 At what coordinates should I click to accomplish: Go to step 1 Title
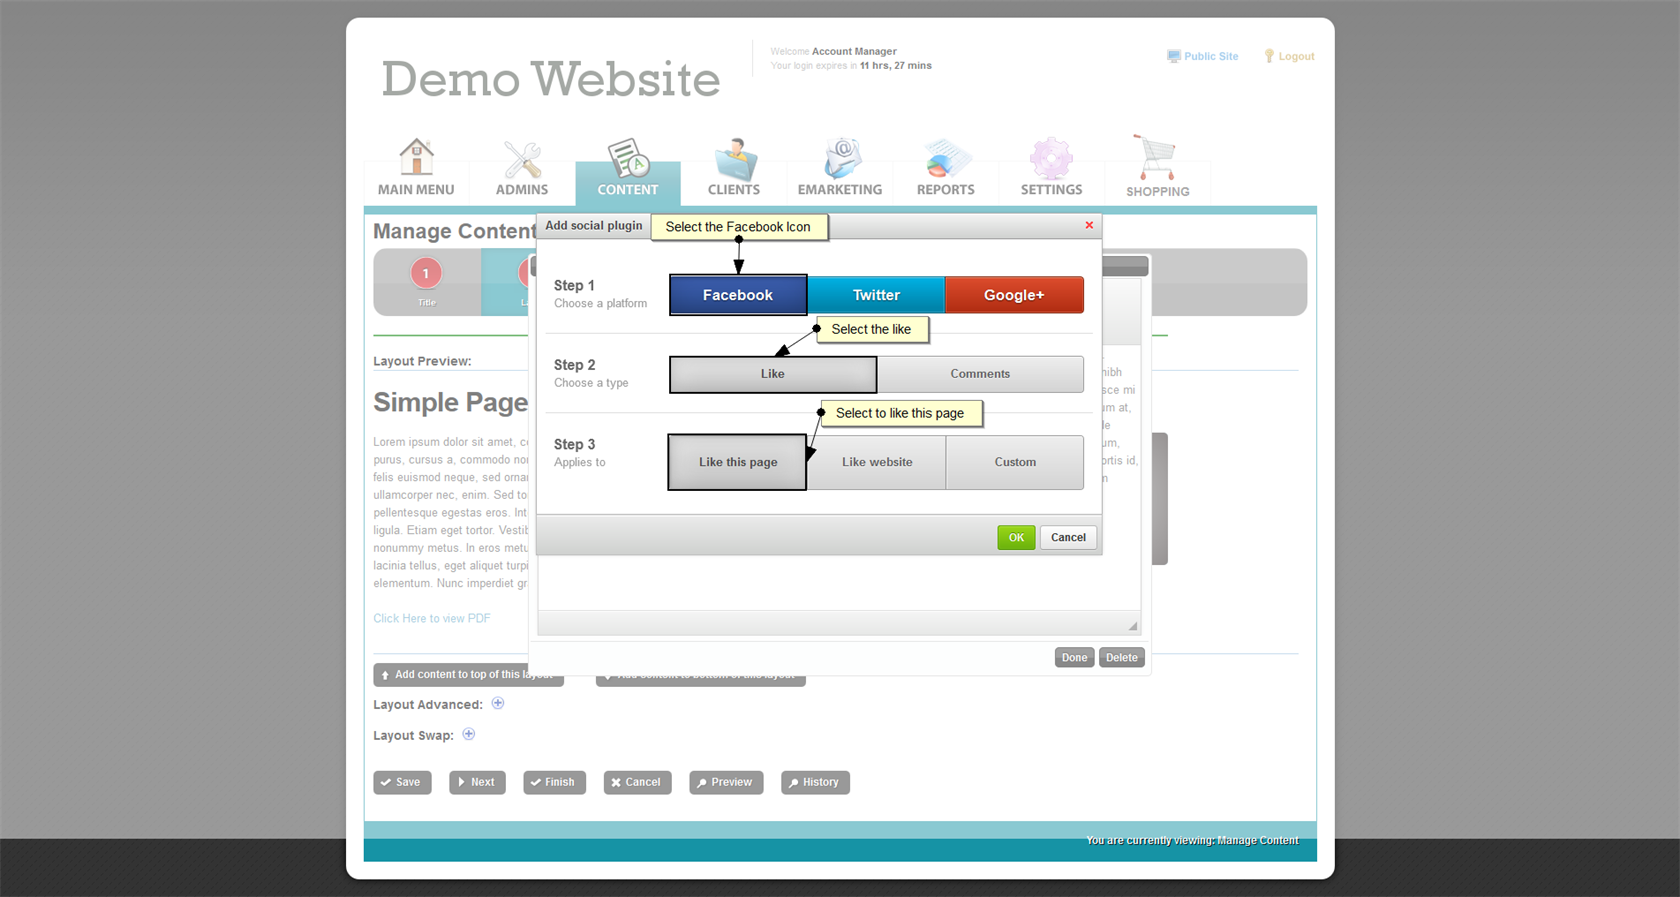click(x=426, y=274)
